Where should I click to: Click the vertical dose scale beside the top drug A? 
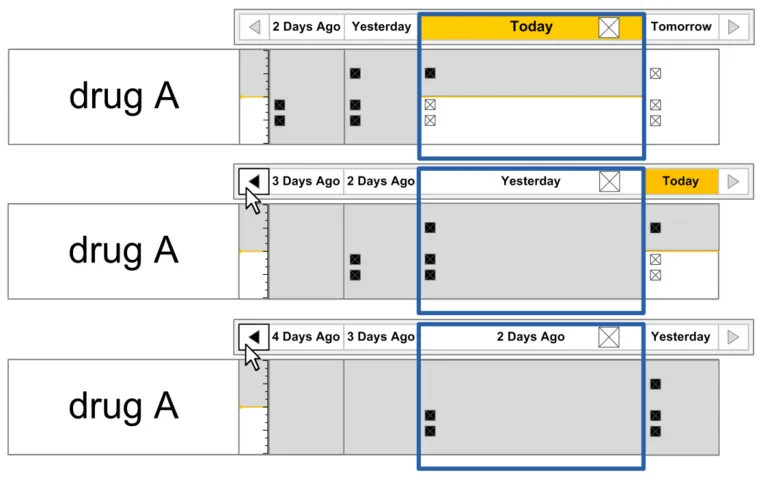[254, 96]
